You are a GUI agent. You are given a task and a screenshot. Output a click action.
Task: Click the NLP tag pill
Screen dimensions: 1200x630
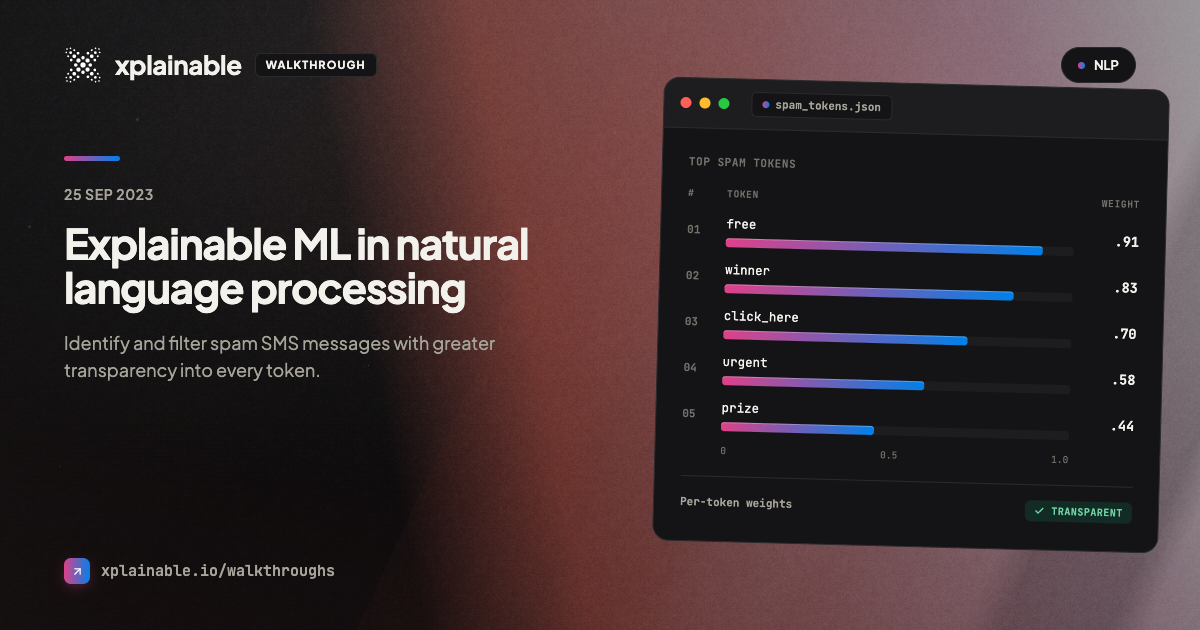(x=1098, y=66)
